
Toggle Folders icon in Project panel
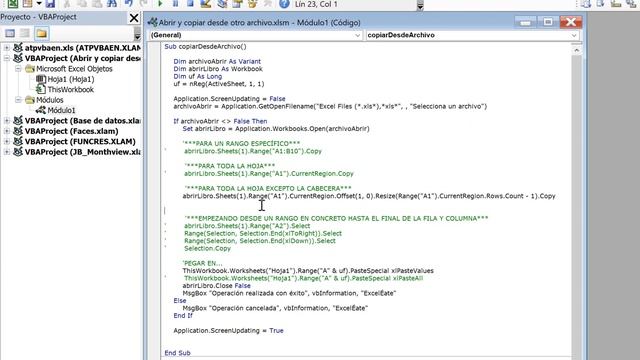pos(41,33)
